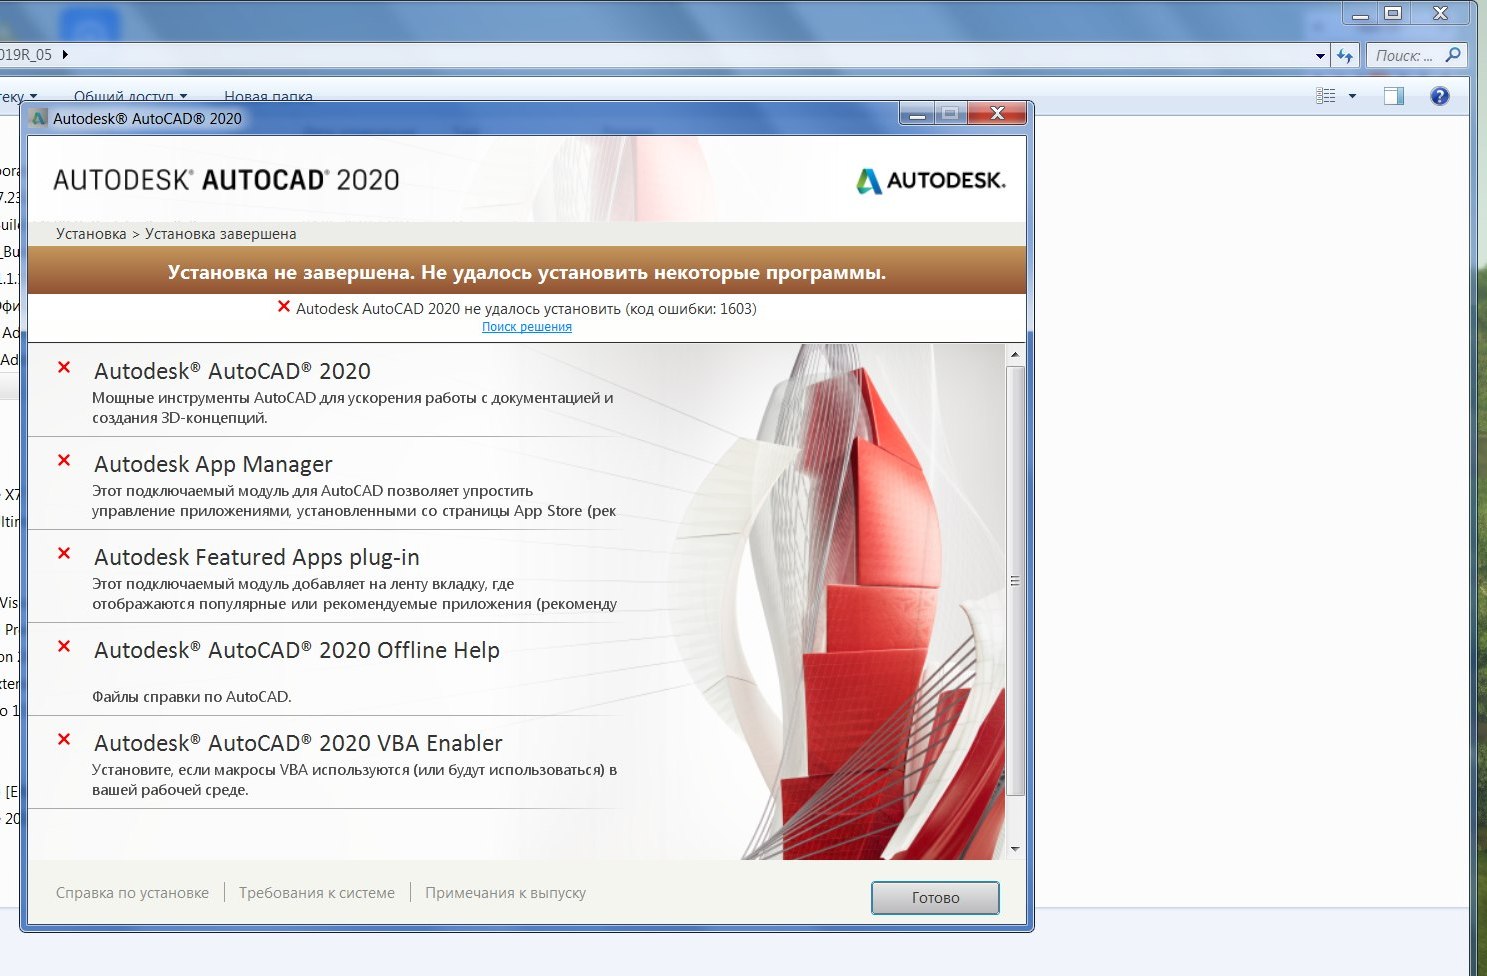
Task: Expand the breadcrumb arrow after 019R_05
Action: (x=65, y=55)
